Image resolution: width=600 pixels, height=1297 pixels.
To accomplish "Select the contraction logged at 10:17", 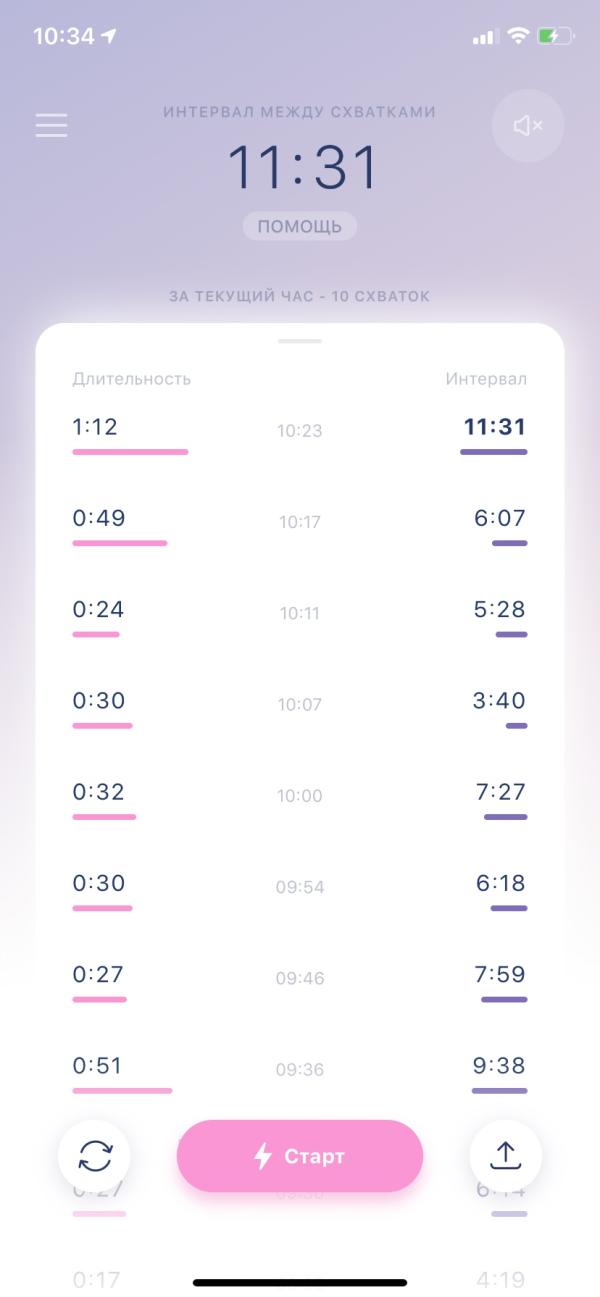I will [x=300, y=522].
